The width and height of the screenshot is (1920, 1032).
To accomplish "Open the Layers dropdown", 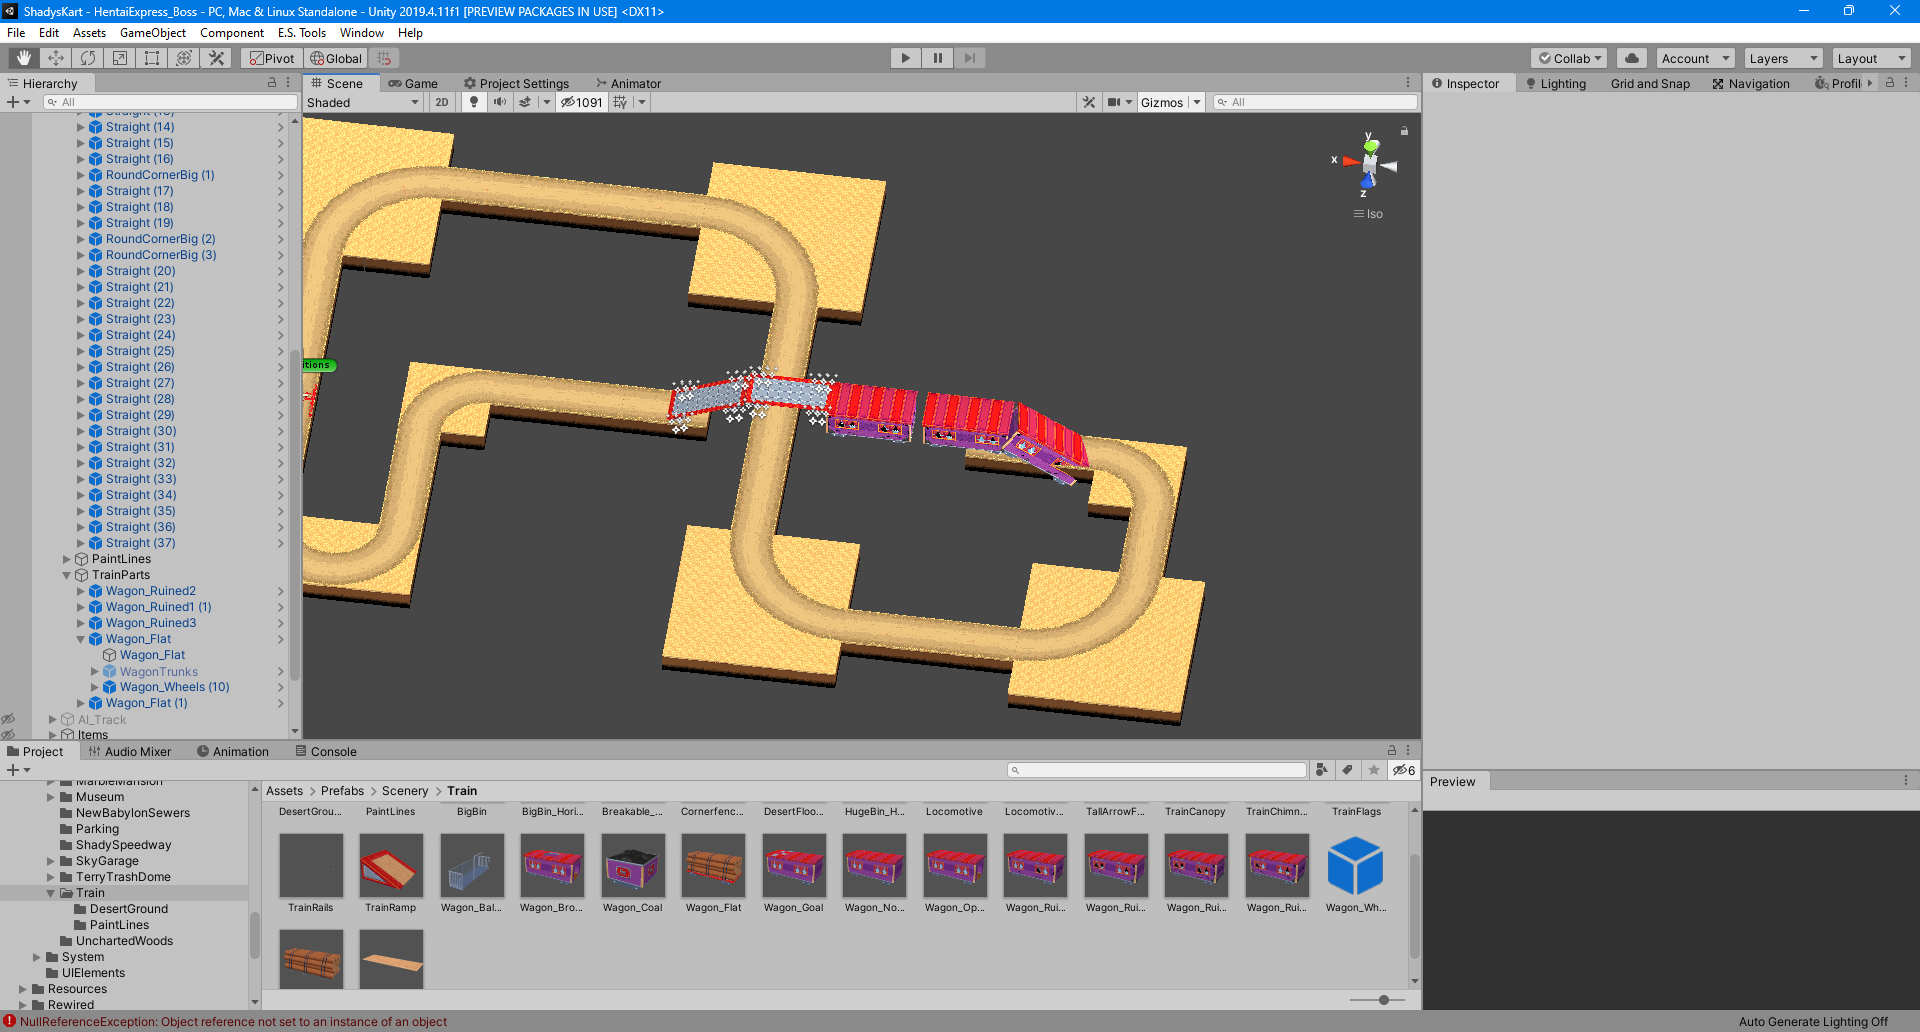I will (x=1783, y=58).
